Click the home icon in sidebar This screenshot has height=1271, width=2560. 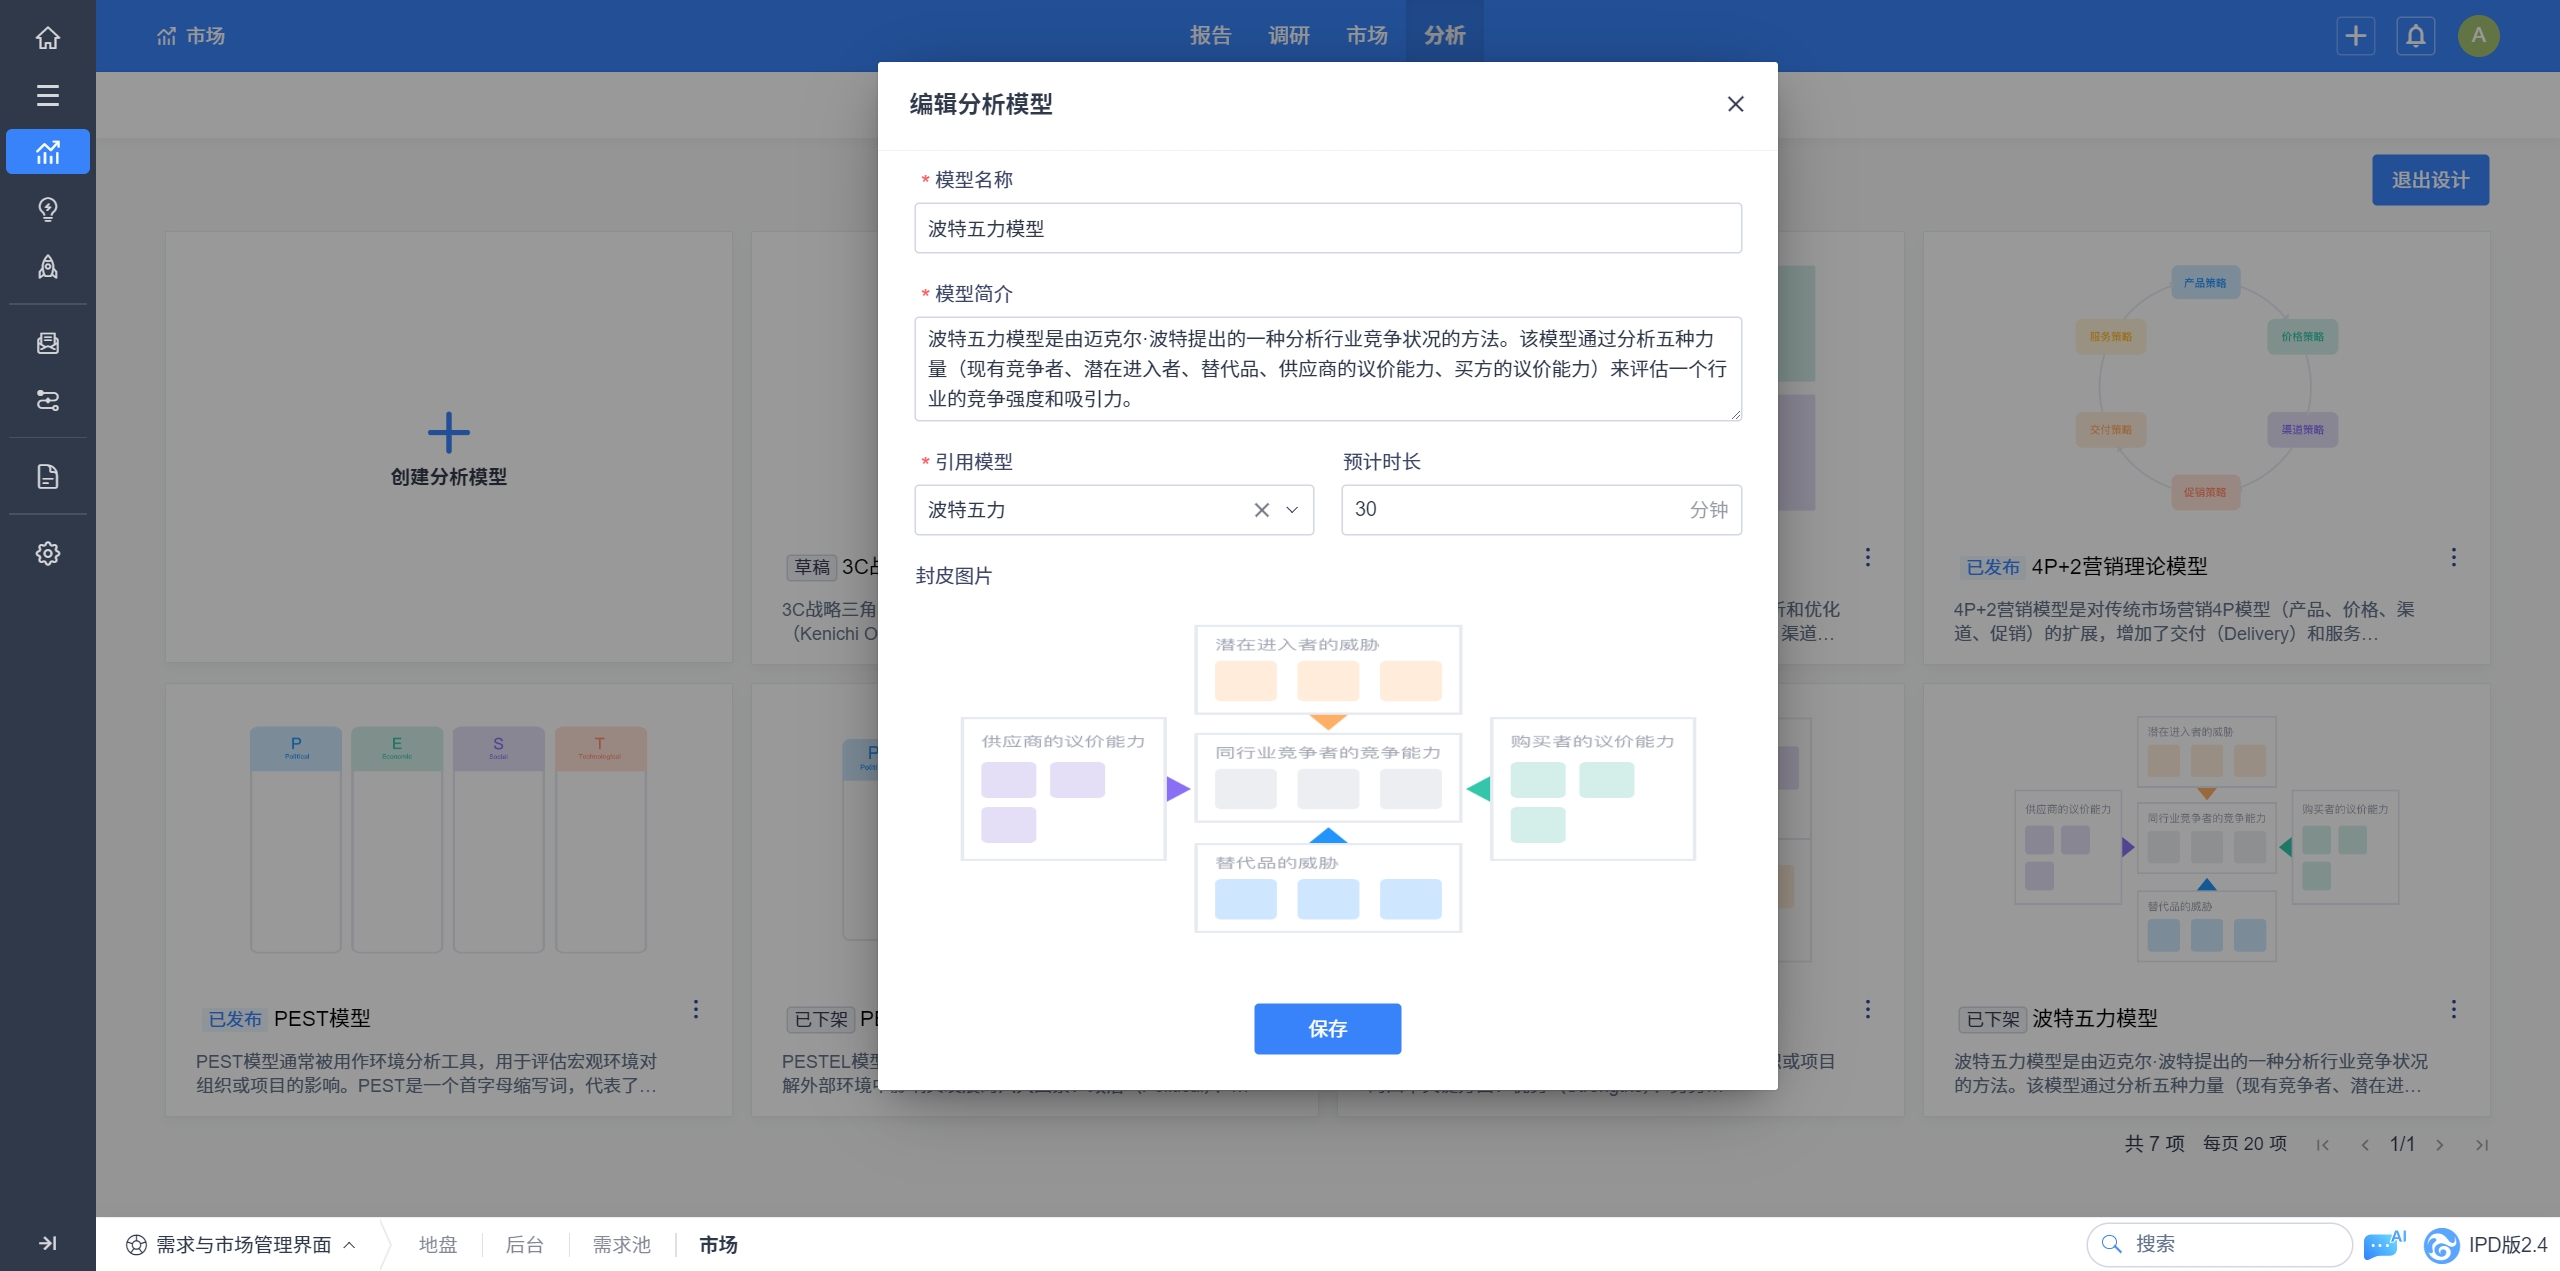pyautogui.click(x=47, y=38)
